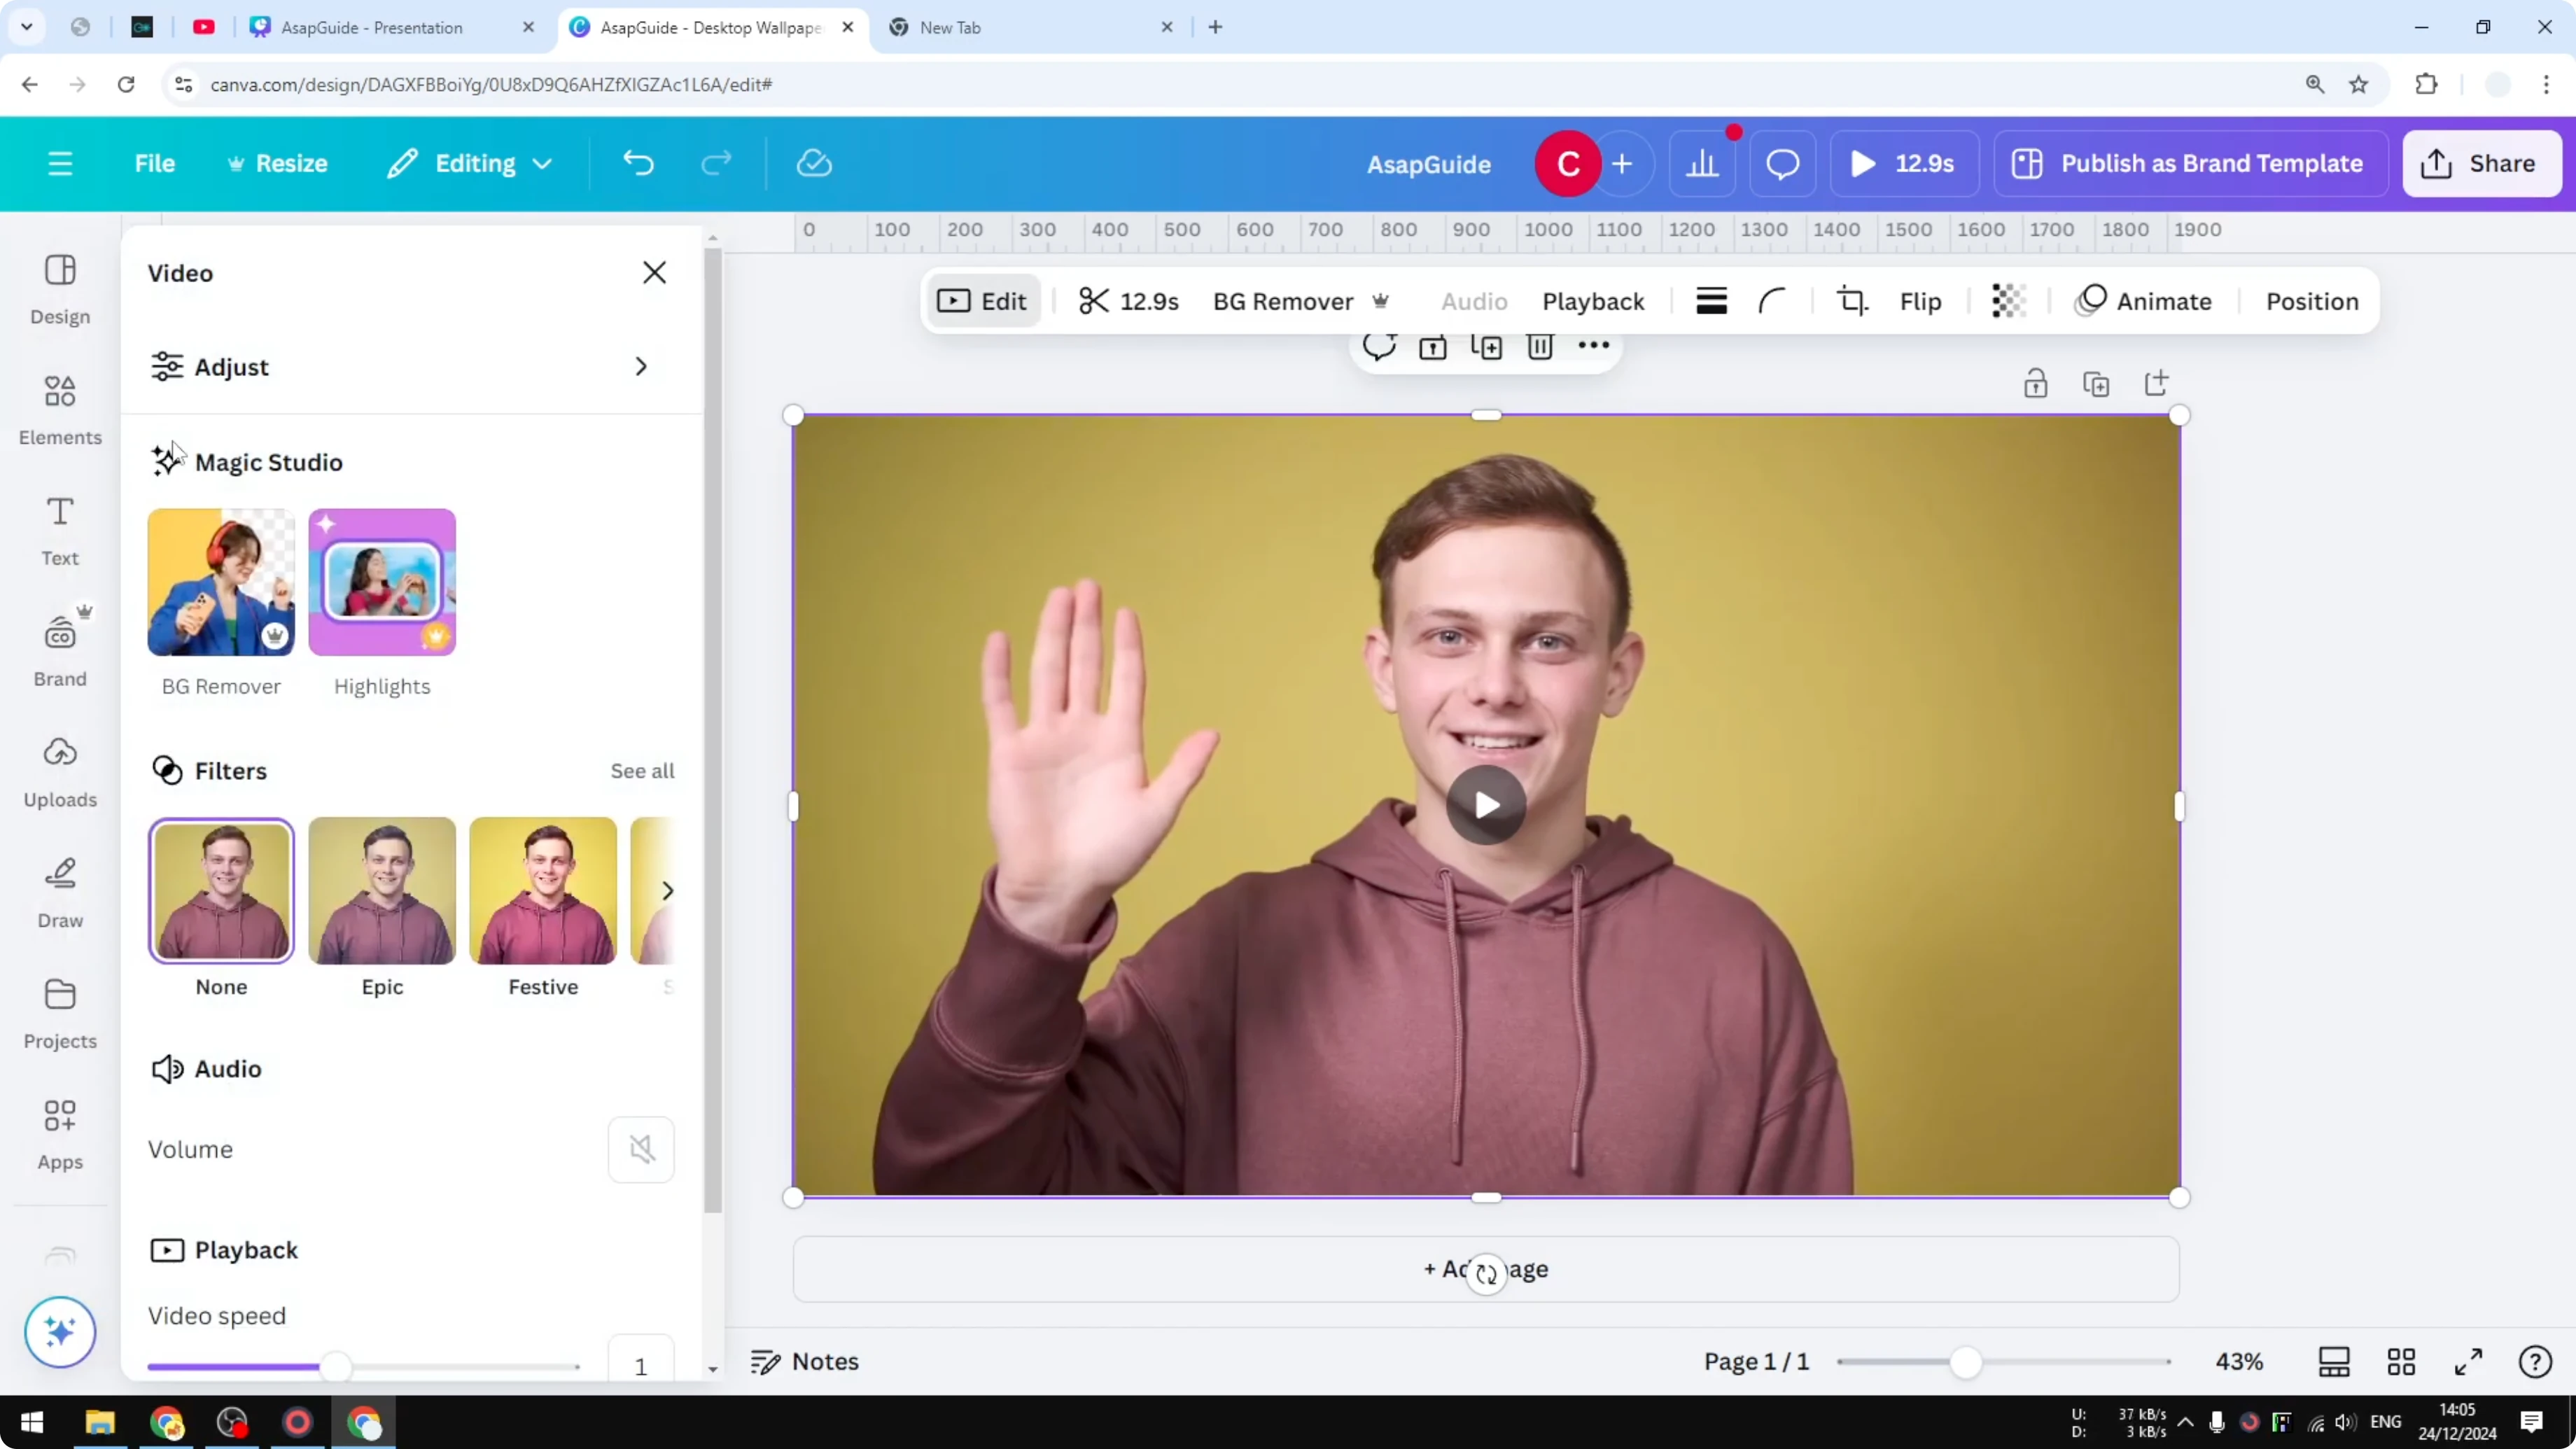Delete the selected video using trash icon
The width and height of the screenshot is (2576, 1449).
(x=1540, y=347)
